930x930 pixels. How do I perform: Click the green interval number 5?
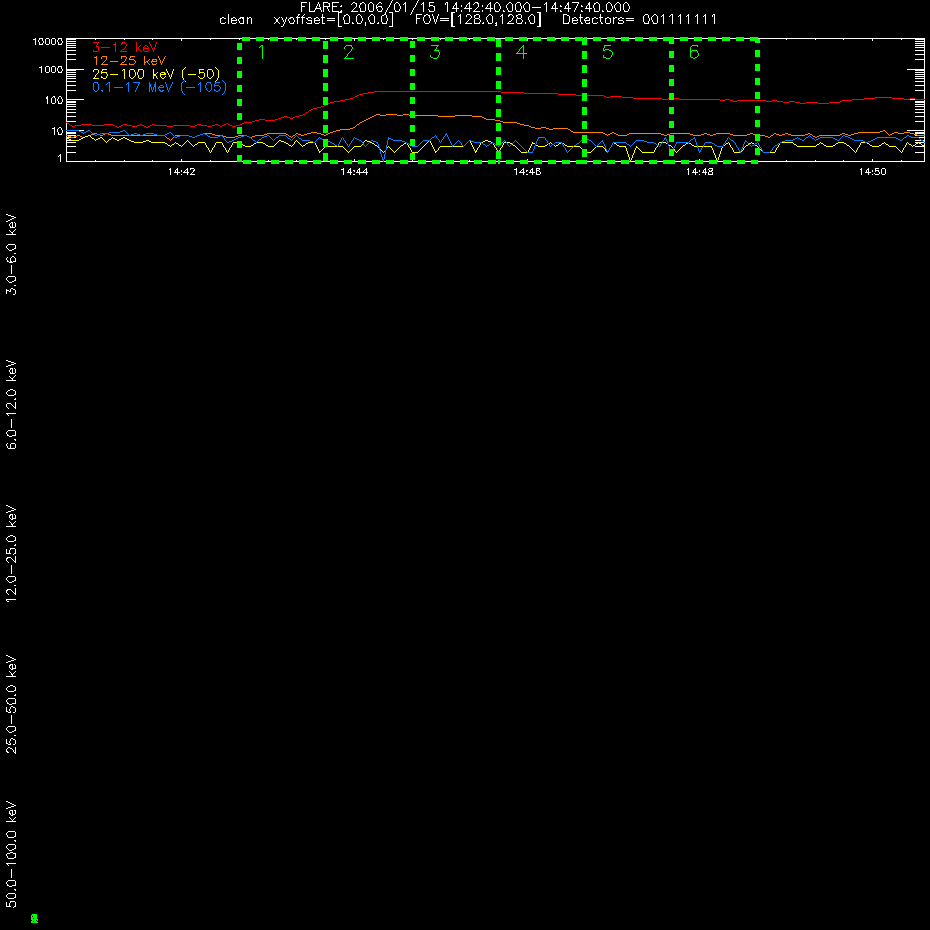coord(607,52)
